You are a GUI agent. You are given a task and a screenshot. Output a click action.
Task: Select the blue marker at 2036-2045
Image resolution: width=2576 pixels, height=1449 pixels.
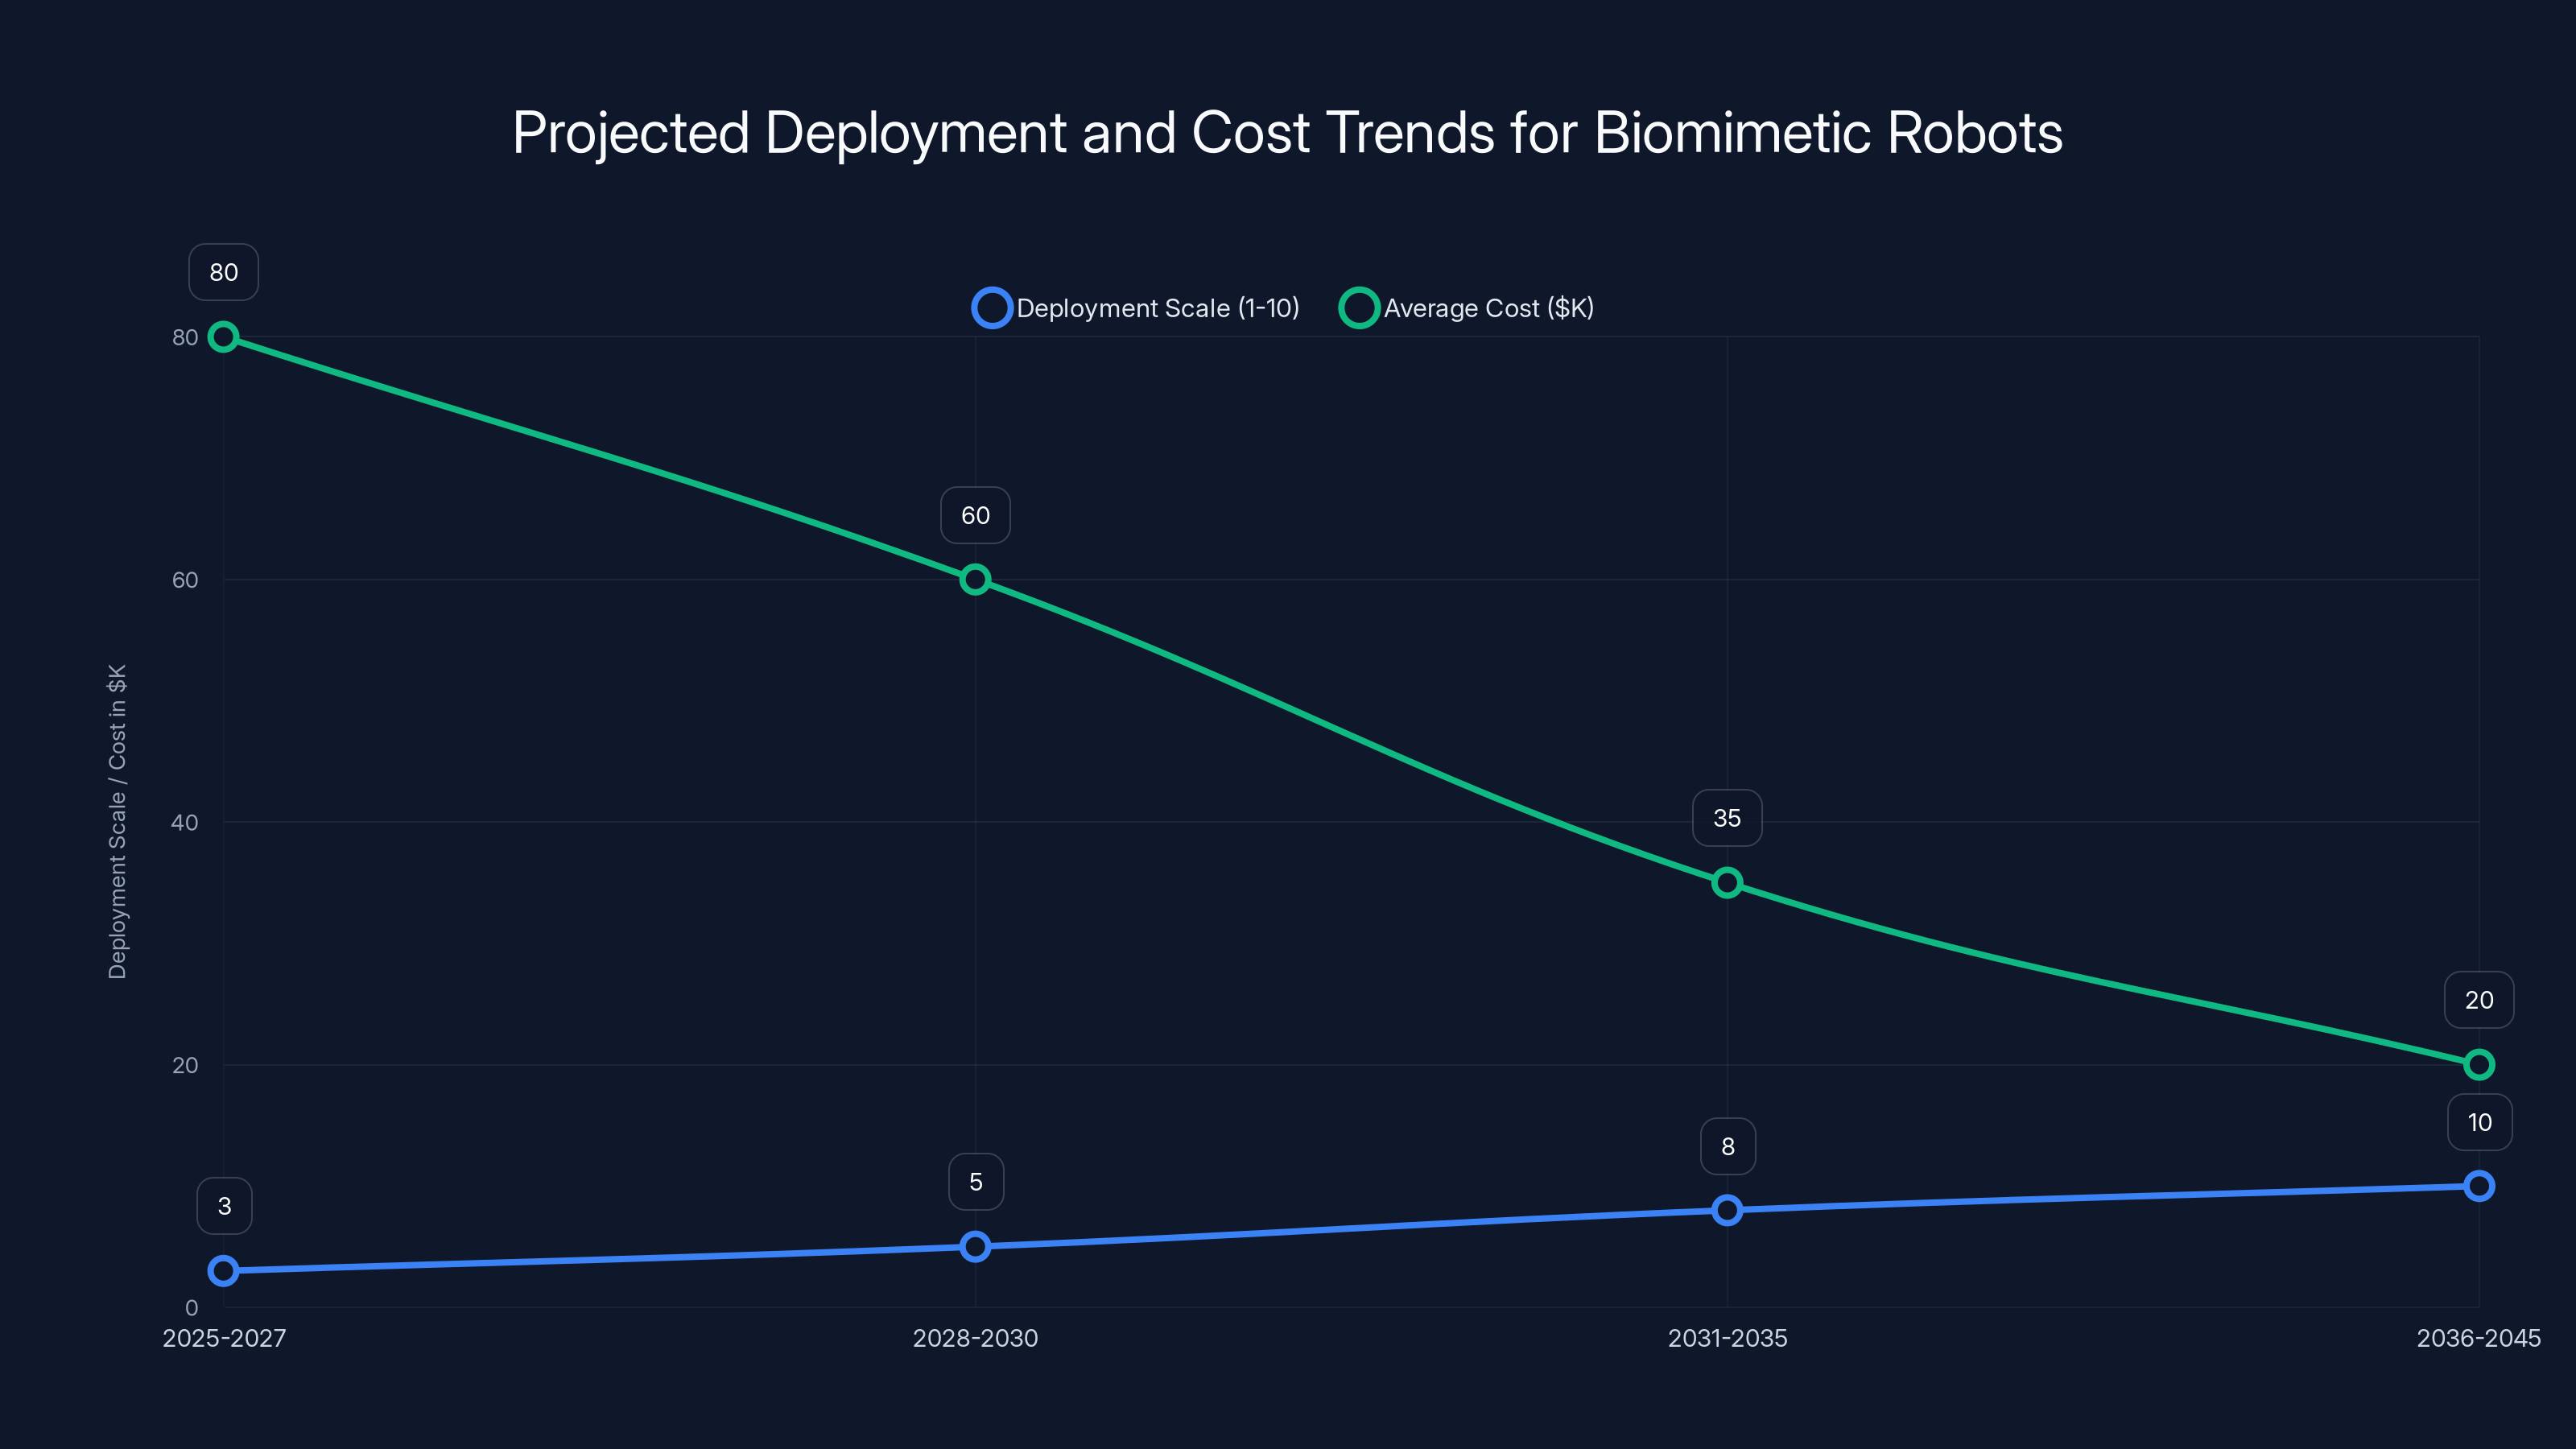[x=2479, y=1186]
